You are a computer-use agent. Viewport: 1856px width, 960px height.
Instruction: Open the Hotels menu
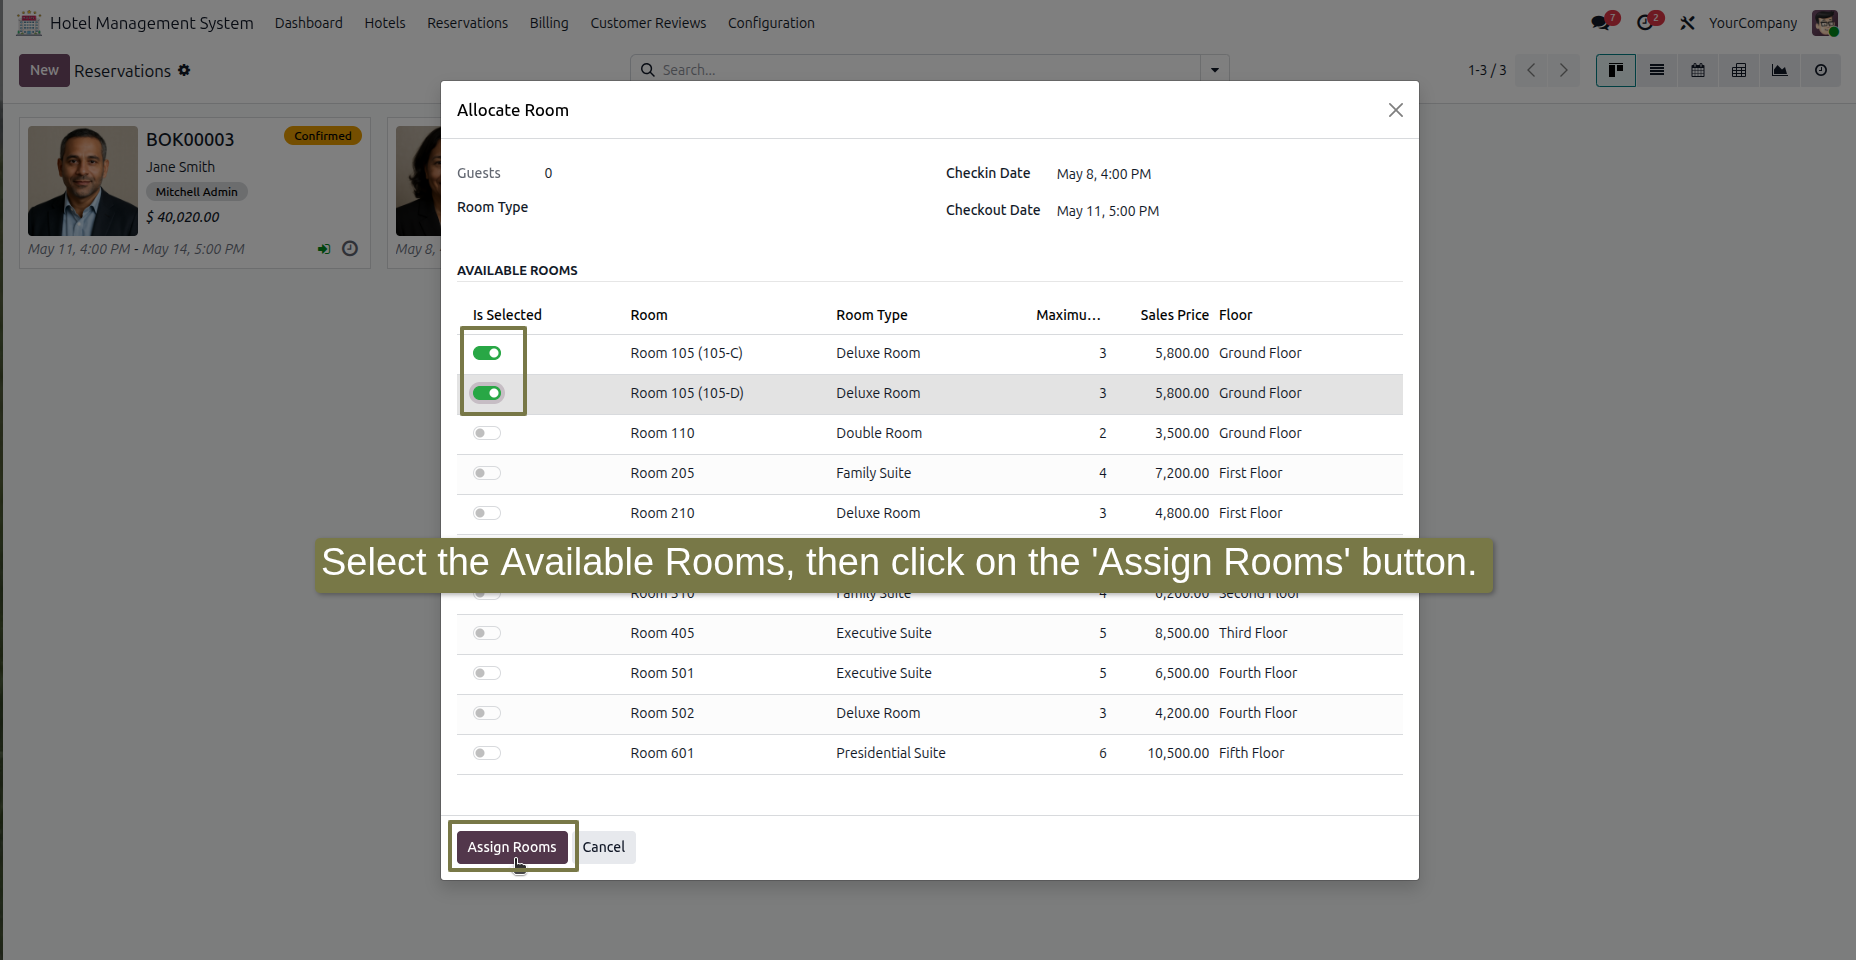[x=385, y=22]
